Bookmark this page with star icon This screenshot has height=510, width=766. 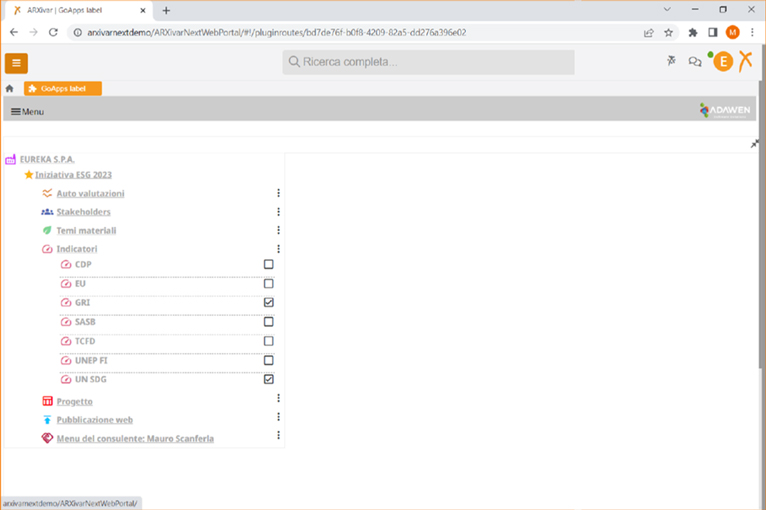[668, 32]
